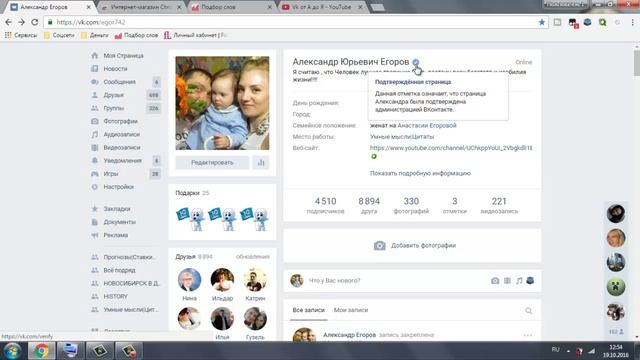Open friend Нина's avatar
Viewport: 640px width, 360px height.
[x=189, y=280]
